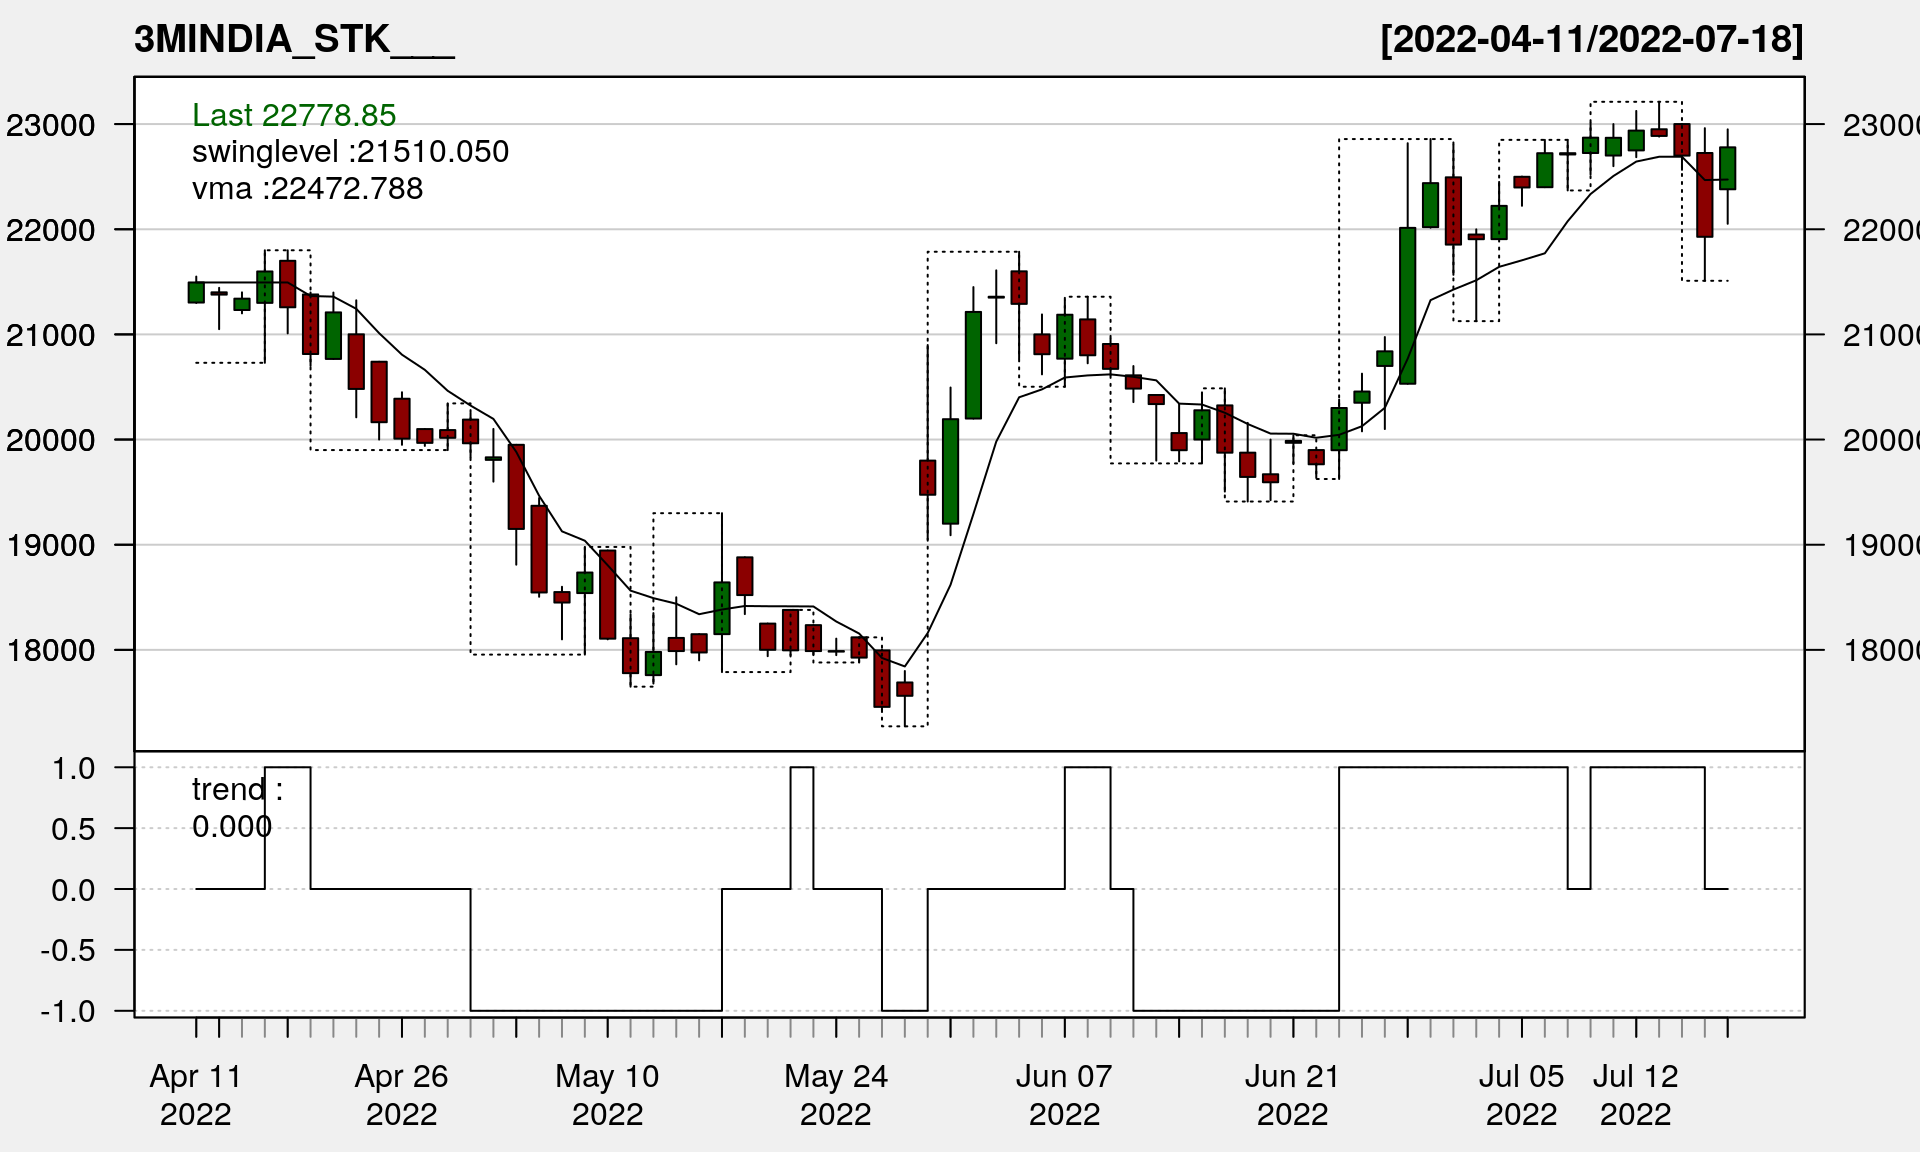
Task: Click the 23000 left price axis label
Action: point(51,126)
